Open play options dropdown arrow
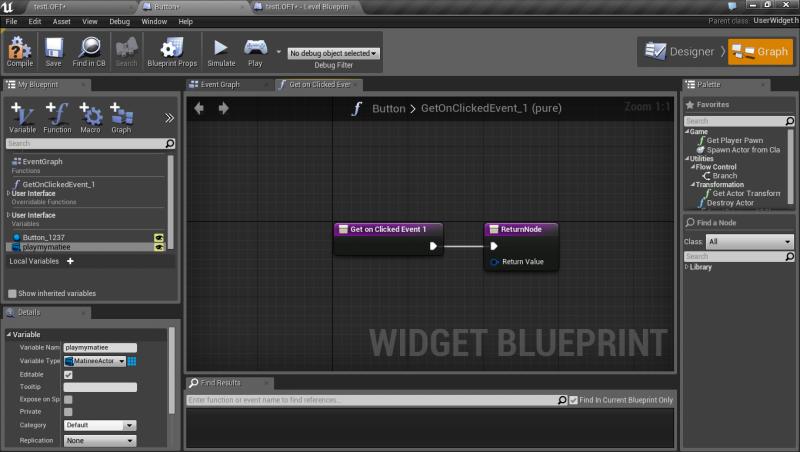Image resolution: width=800 pixels, height=452 pixels. pyautogui.click(x=279, y=52)
